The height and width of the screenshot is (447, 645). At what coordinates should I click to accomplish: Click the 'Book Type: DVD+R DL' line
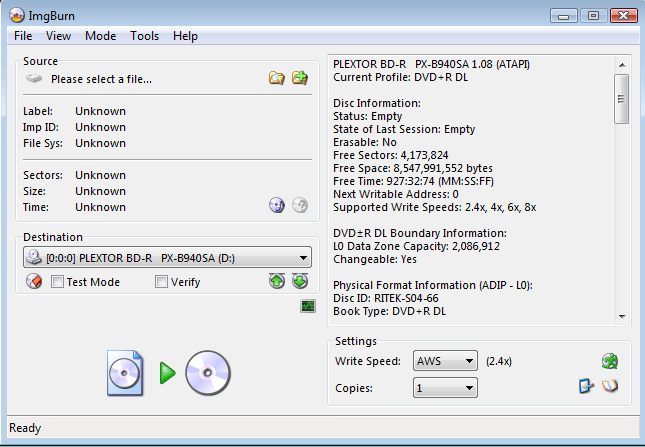[x=389, y=311]
